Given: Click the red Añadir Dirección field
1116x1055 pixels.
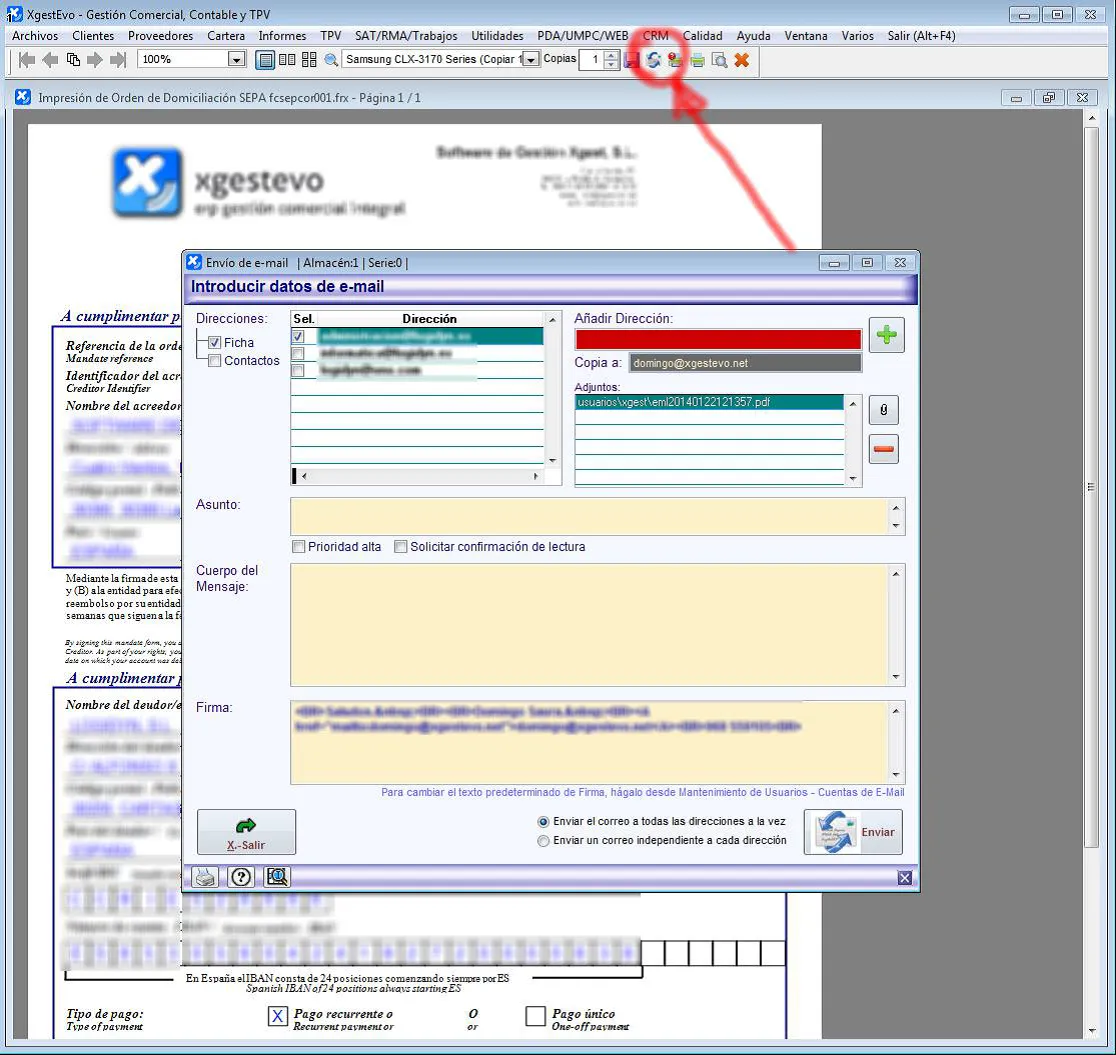Looking at the screenshot, I should pos(717,340).
